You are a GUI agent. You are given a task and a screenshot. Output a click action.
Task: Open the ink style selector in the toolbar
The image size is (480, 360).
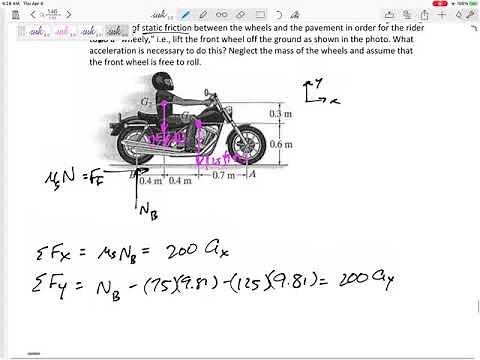tap(161, 15)
